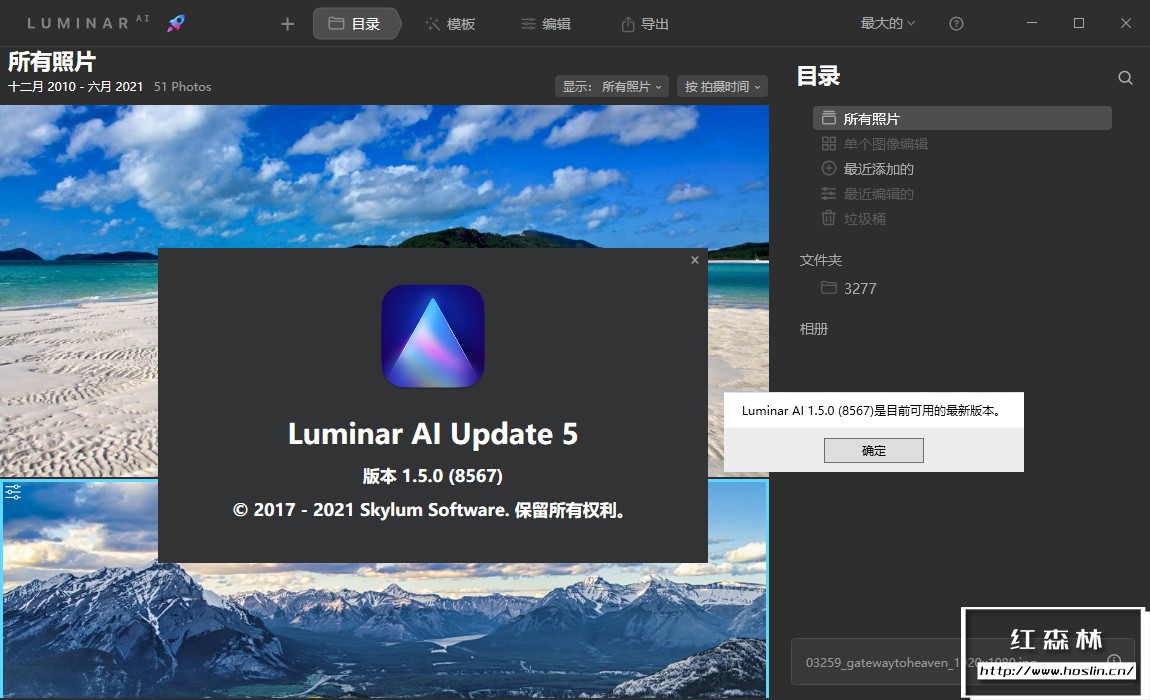Switch to the 编辑 edit tab
1150x700 pixels.
tap(546, 24)
